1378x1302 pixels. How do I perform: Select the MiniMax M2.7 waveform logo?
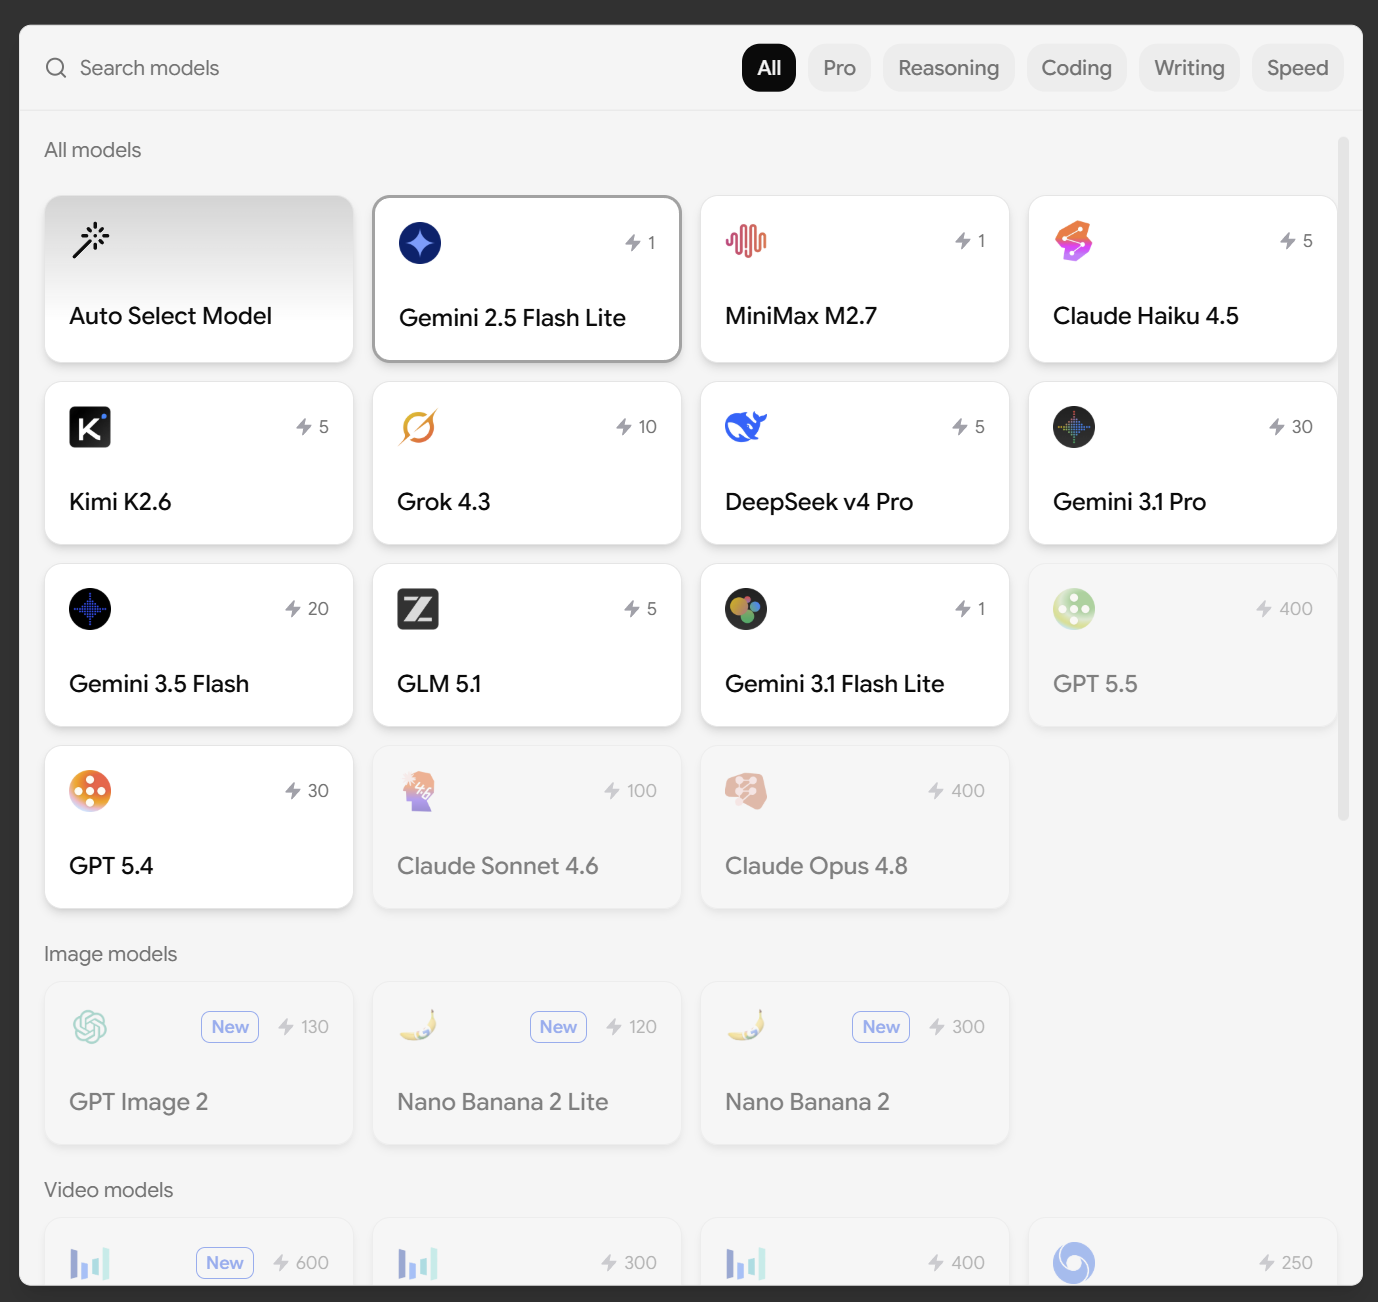pyautogui.click(x=746, y=241)
